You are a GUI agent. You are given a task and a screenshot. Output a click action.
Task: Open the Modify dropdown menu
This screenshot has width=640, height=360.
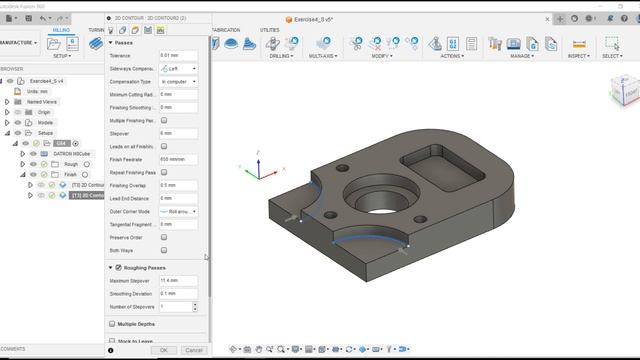click(x=382, y=56)
